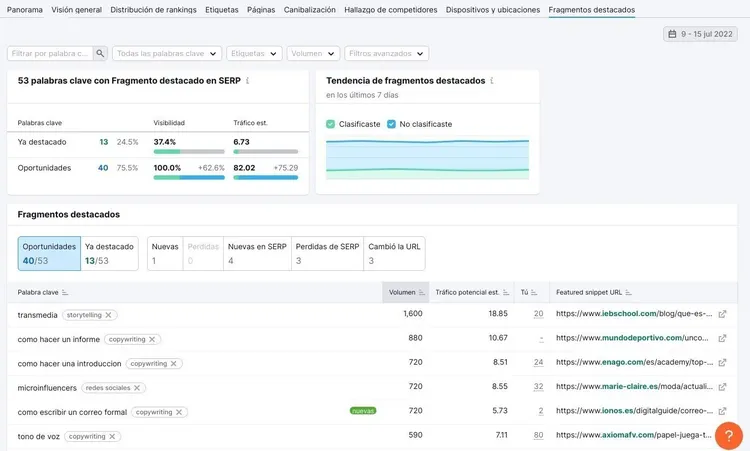Open external link icon for enago.com URL
750x451 pixels.
[722, 362]
